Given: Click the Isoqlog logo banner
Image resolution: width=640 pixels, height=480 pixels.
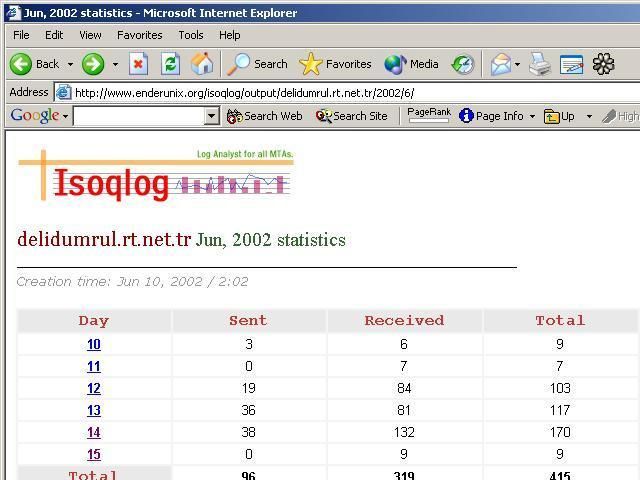Looking at the screenshot, I should click(x=156, y=176).
